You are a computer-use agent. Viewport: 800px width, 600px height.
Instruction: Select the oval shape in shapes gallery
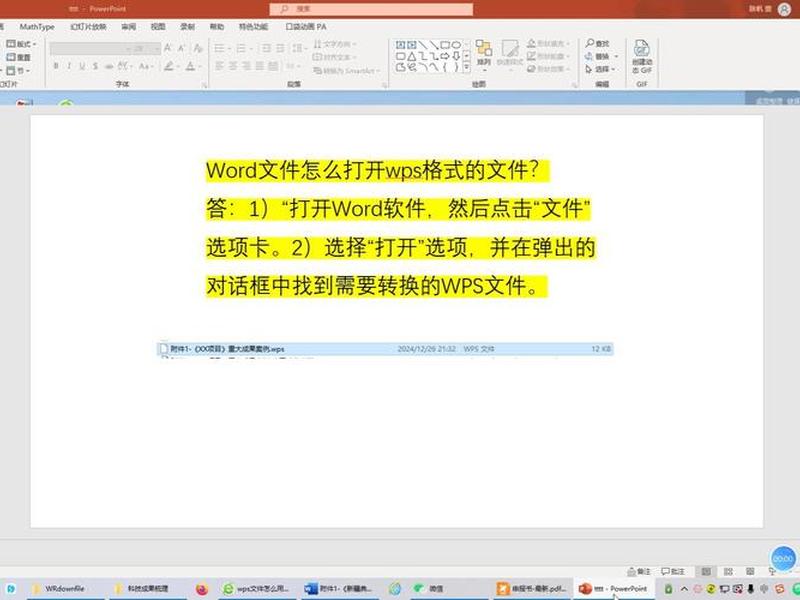(456, 45)
